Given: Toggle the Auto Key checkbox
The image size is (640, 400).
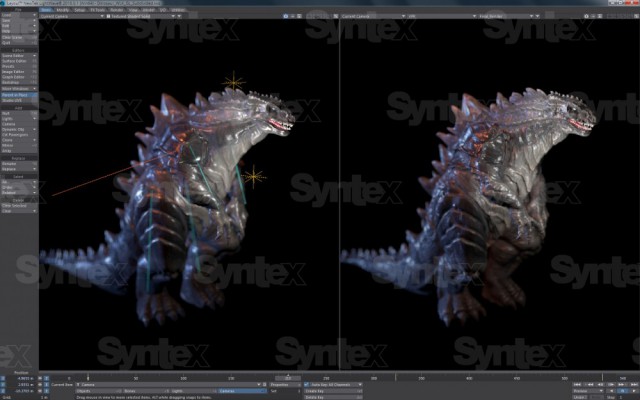Looking at the screenshot, I should (x=307, y=384).
